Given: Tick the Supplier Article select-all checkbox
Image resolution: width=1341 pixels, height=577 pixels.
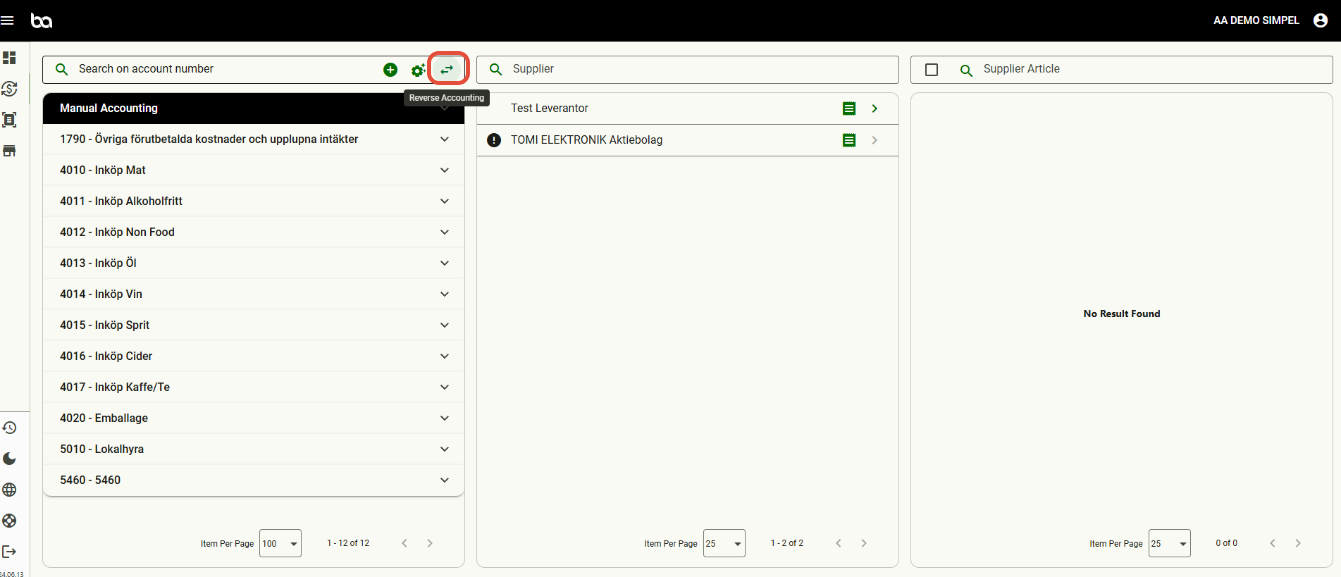Looking at the screenshot, I should coord(931,70).
